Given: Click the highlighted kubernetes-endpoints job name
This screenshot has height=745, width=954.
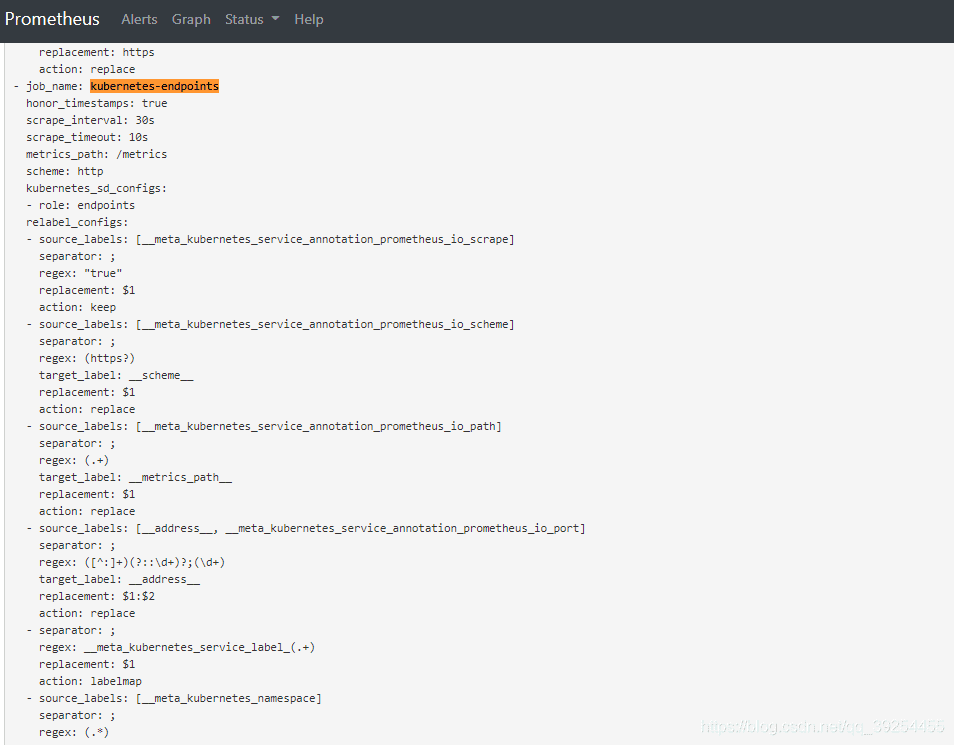Looking at the screenshot, I should (154, 86).
